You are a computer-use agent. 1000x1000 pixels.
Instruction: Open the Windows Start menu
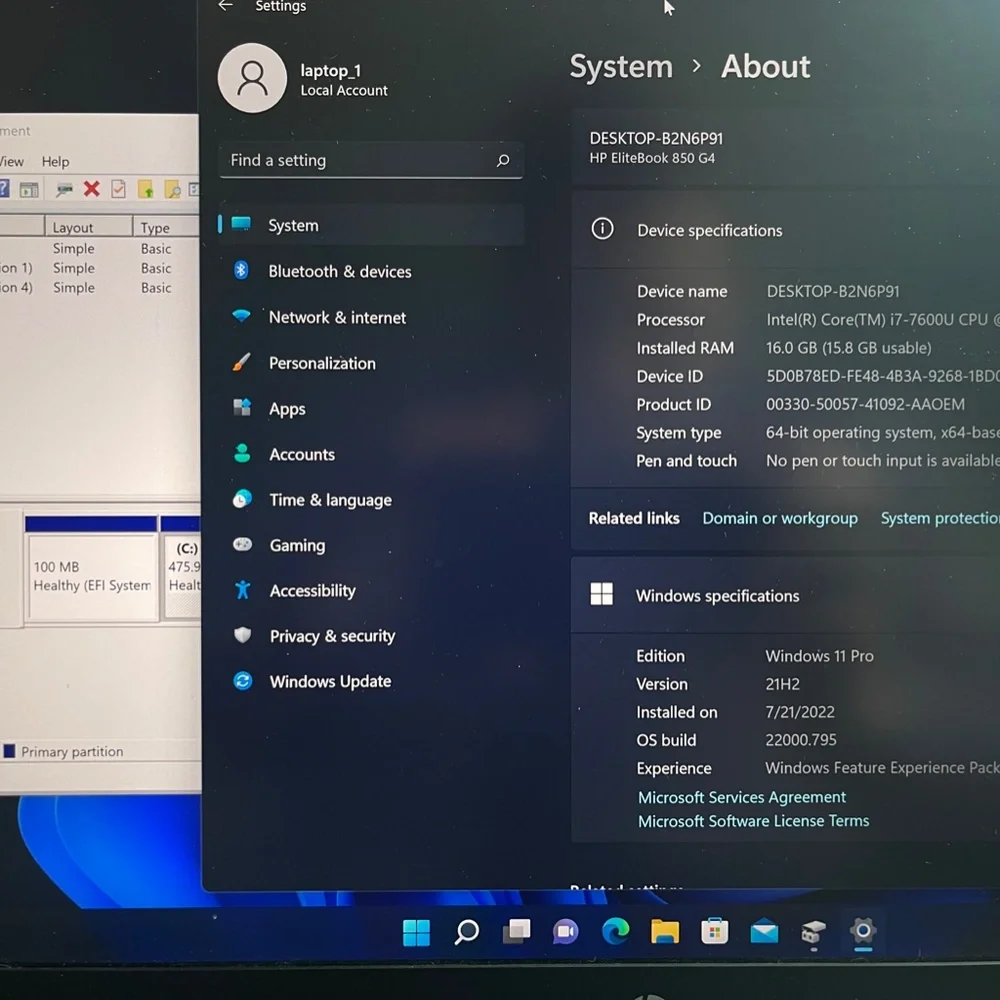click(x=416, y=932)
